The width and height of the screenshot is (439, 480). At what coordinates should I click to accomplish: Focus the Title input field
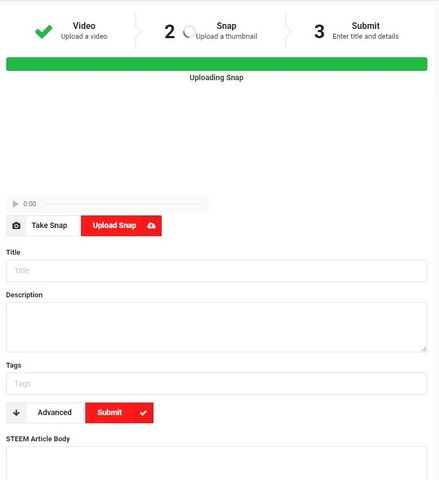[x=217, y=271]
